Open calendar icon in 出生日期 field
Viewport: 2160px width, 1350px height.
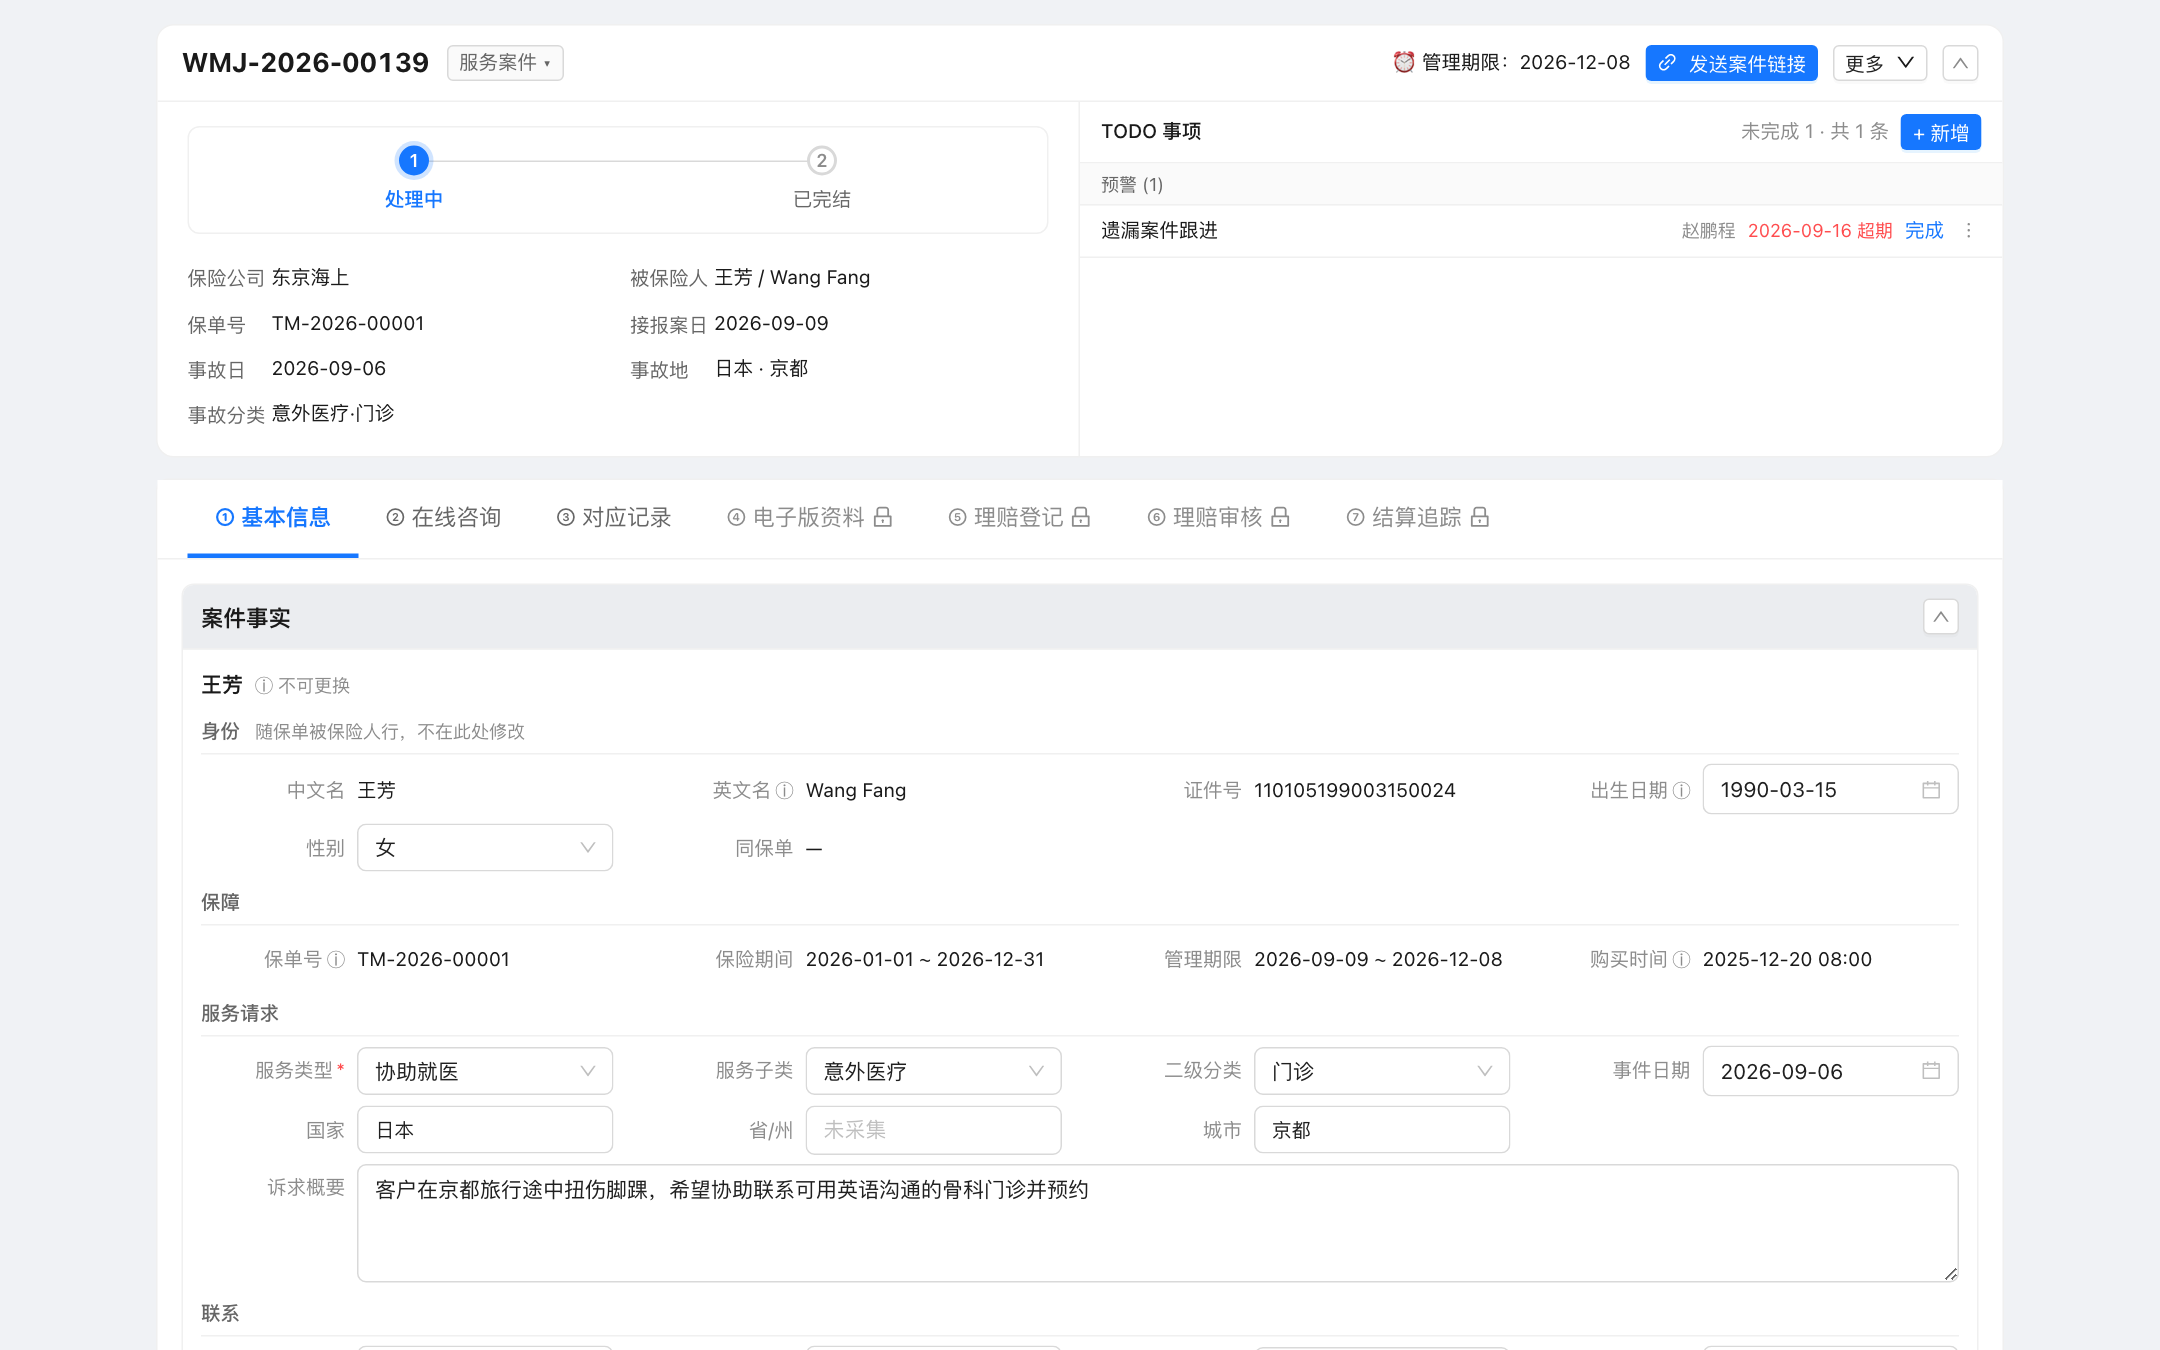pos(1930,790)
